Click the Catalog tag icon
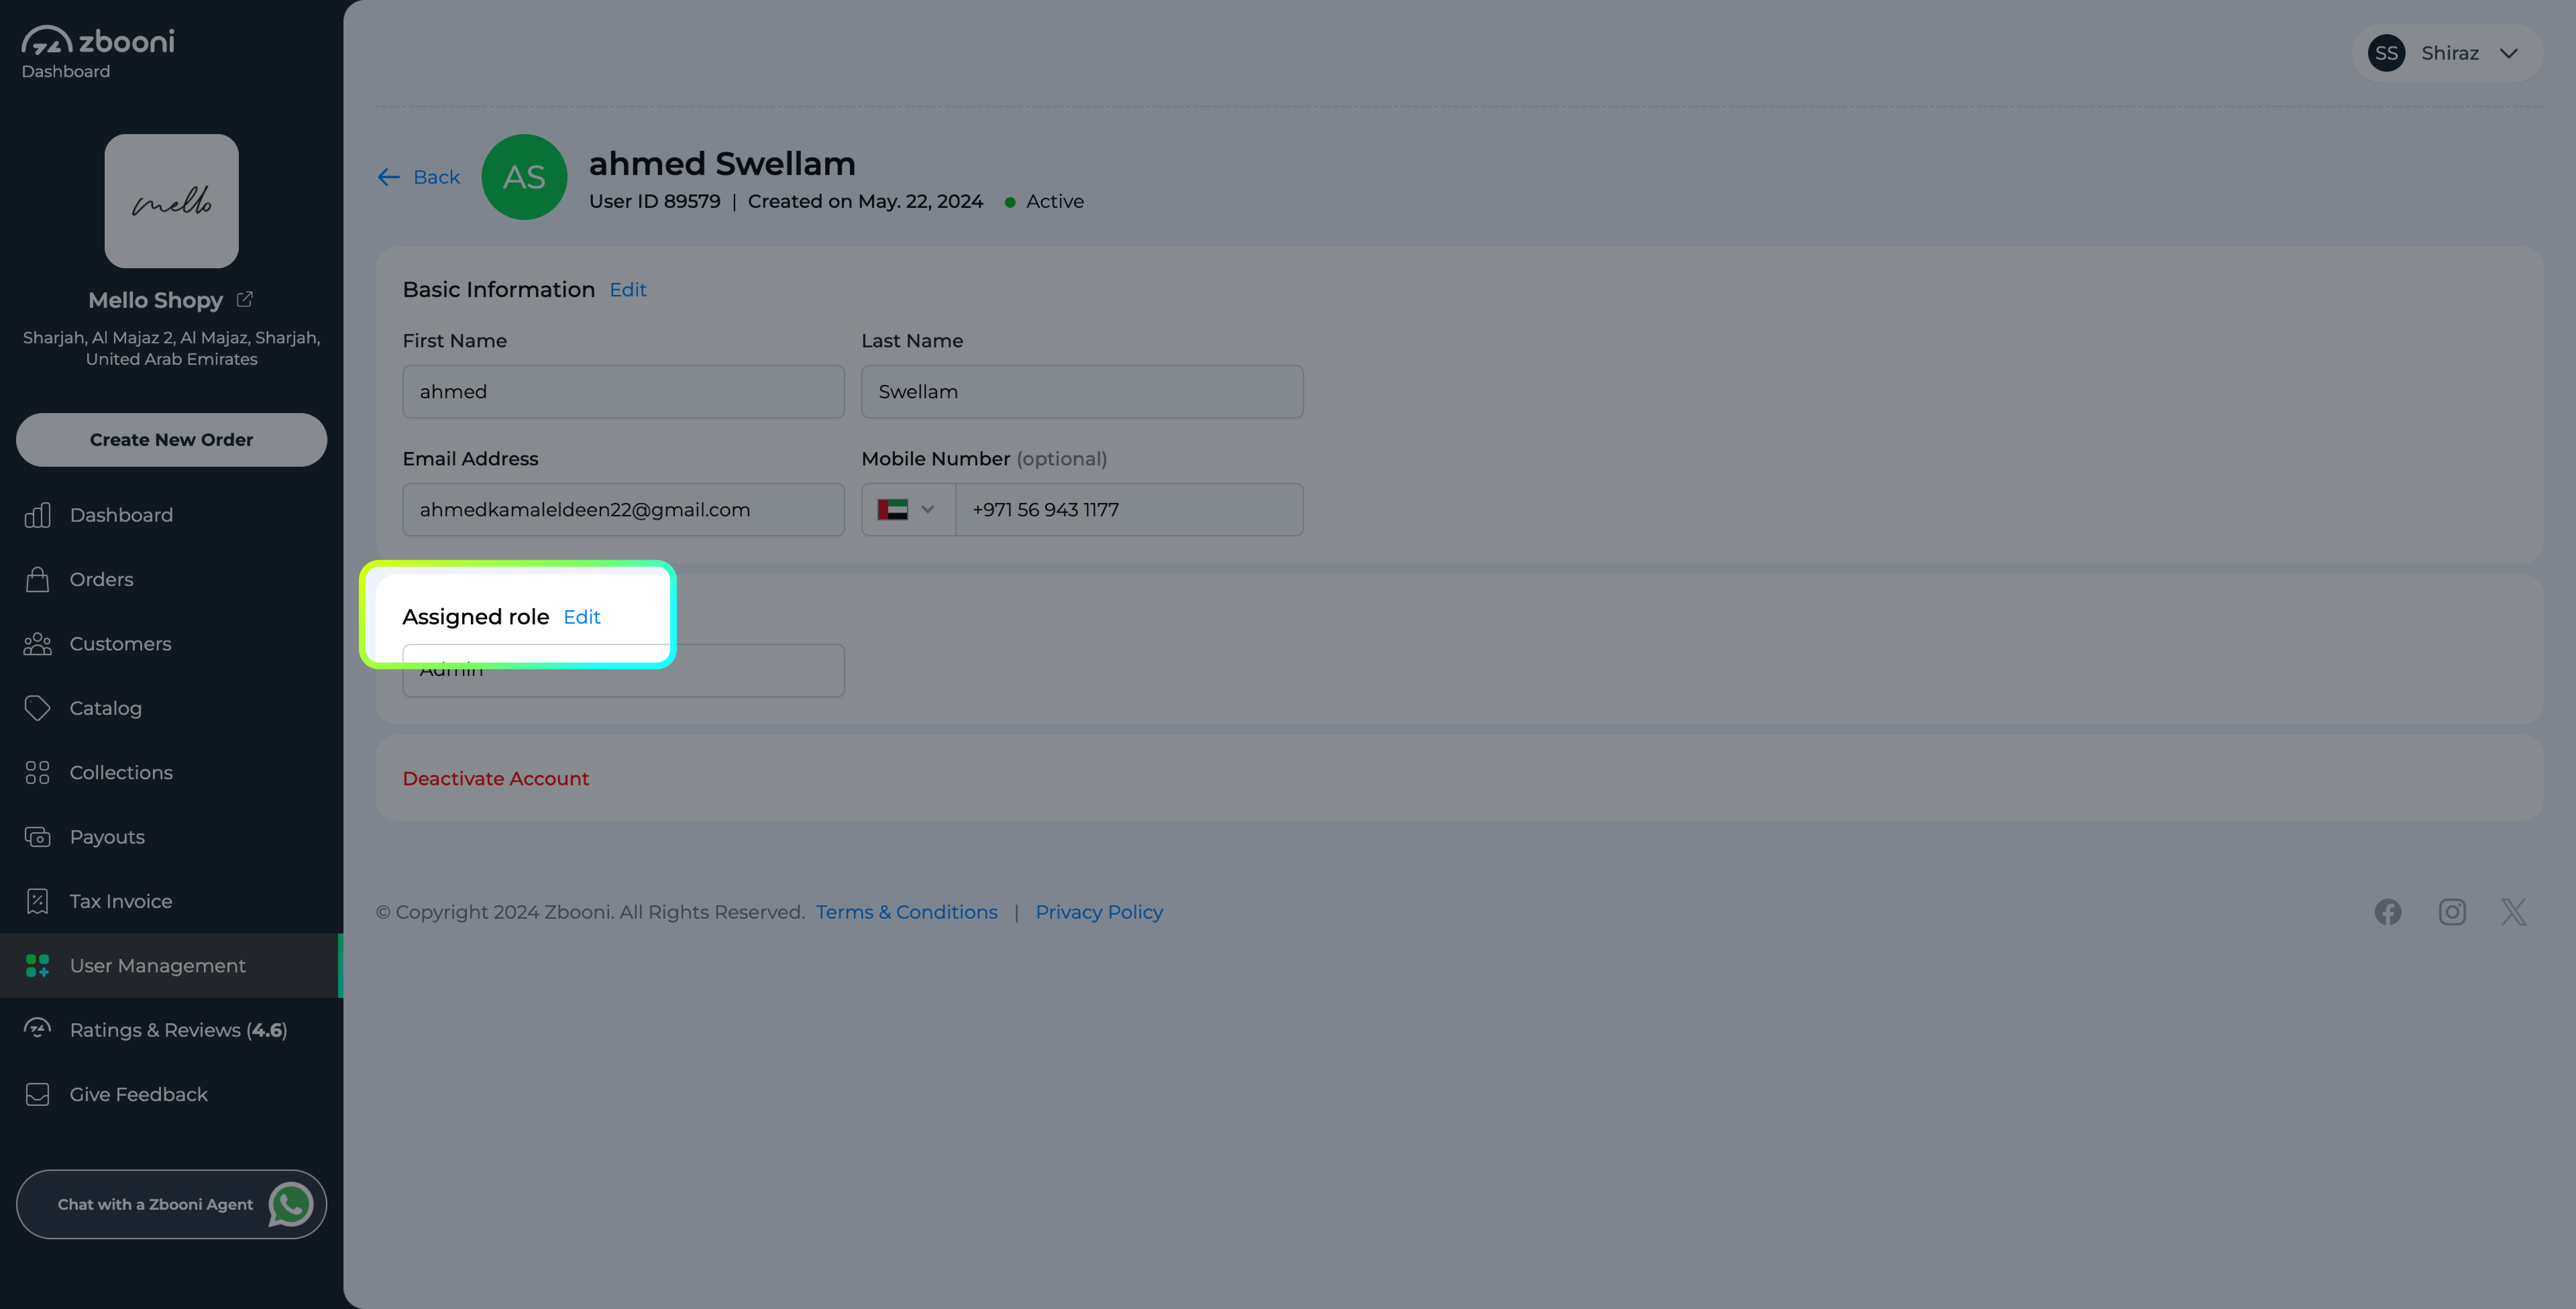Image resolution: width=2576 pixels, height=1309 pixels. tap(37, 708)
